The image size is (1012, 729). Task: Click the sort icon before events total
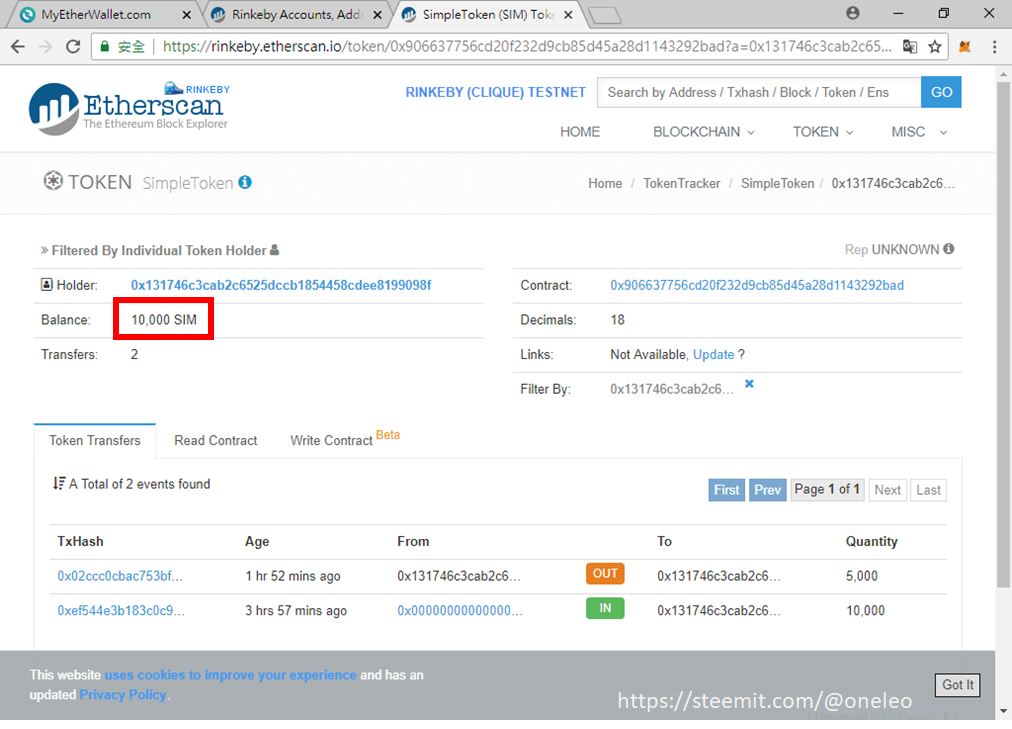click(x=59, y=483)
